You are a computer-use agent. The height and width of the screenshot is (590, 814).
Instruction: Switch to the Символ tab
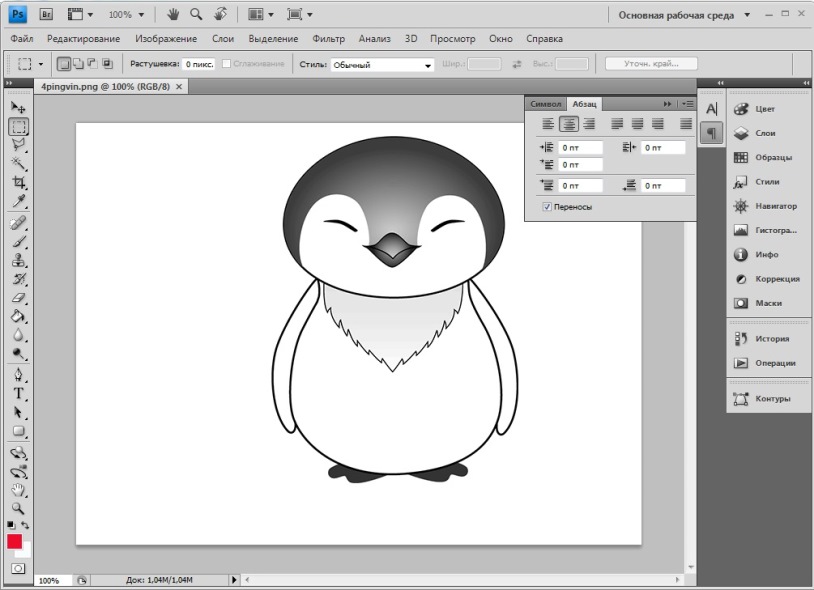(x=545, y=103)
